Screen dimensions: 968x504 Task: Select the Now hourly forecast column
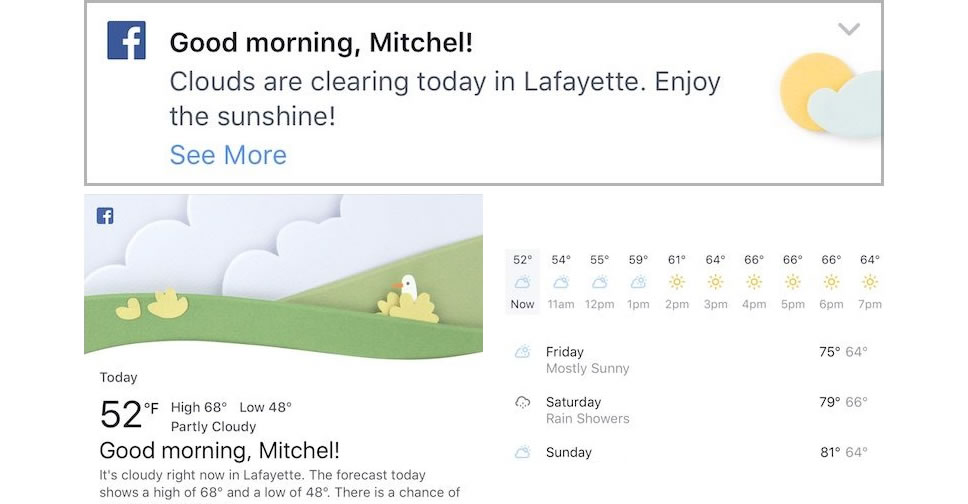pyautogui.click(x=522, y=282)
